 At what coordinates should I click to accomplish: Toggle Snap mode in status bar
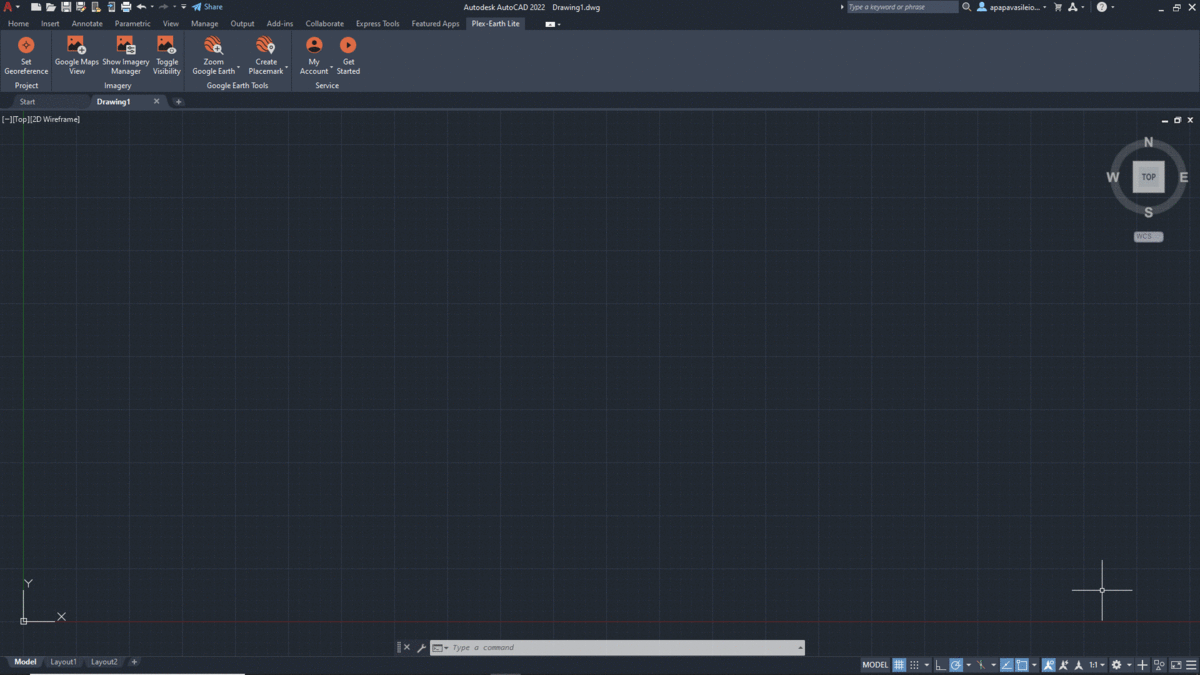[914, 665]
